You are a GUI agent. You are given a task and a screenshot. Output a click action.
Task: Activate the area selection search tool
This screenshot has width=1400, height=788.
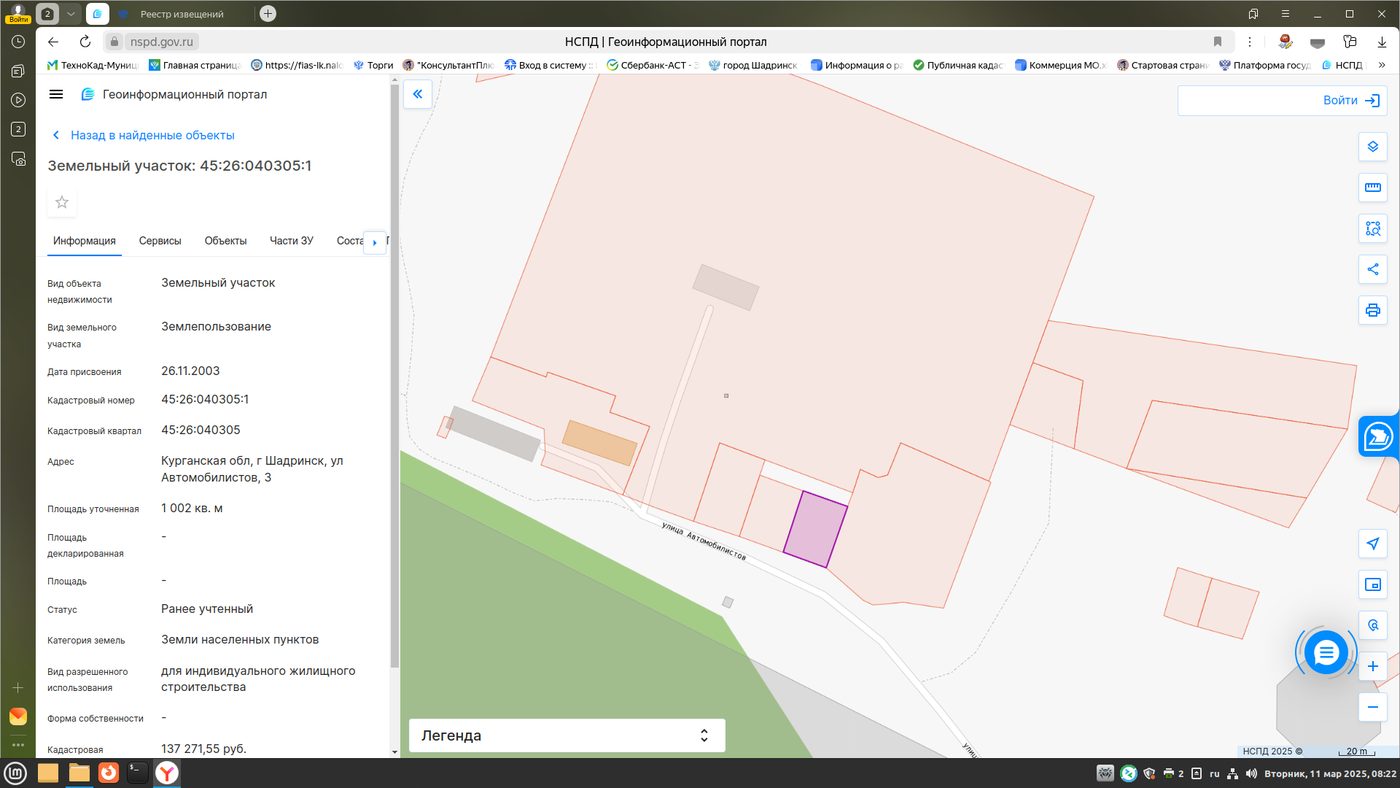(1373, 228)
